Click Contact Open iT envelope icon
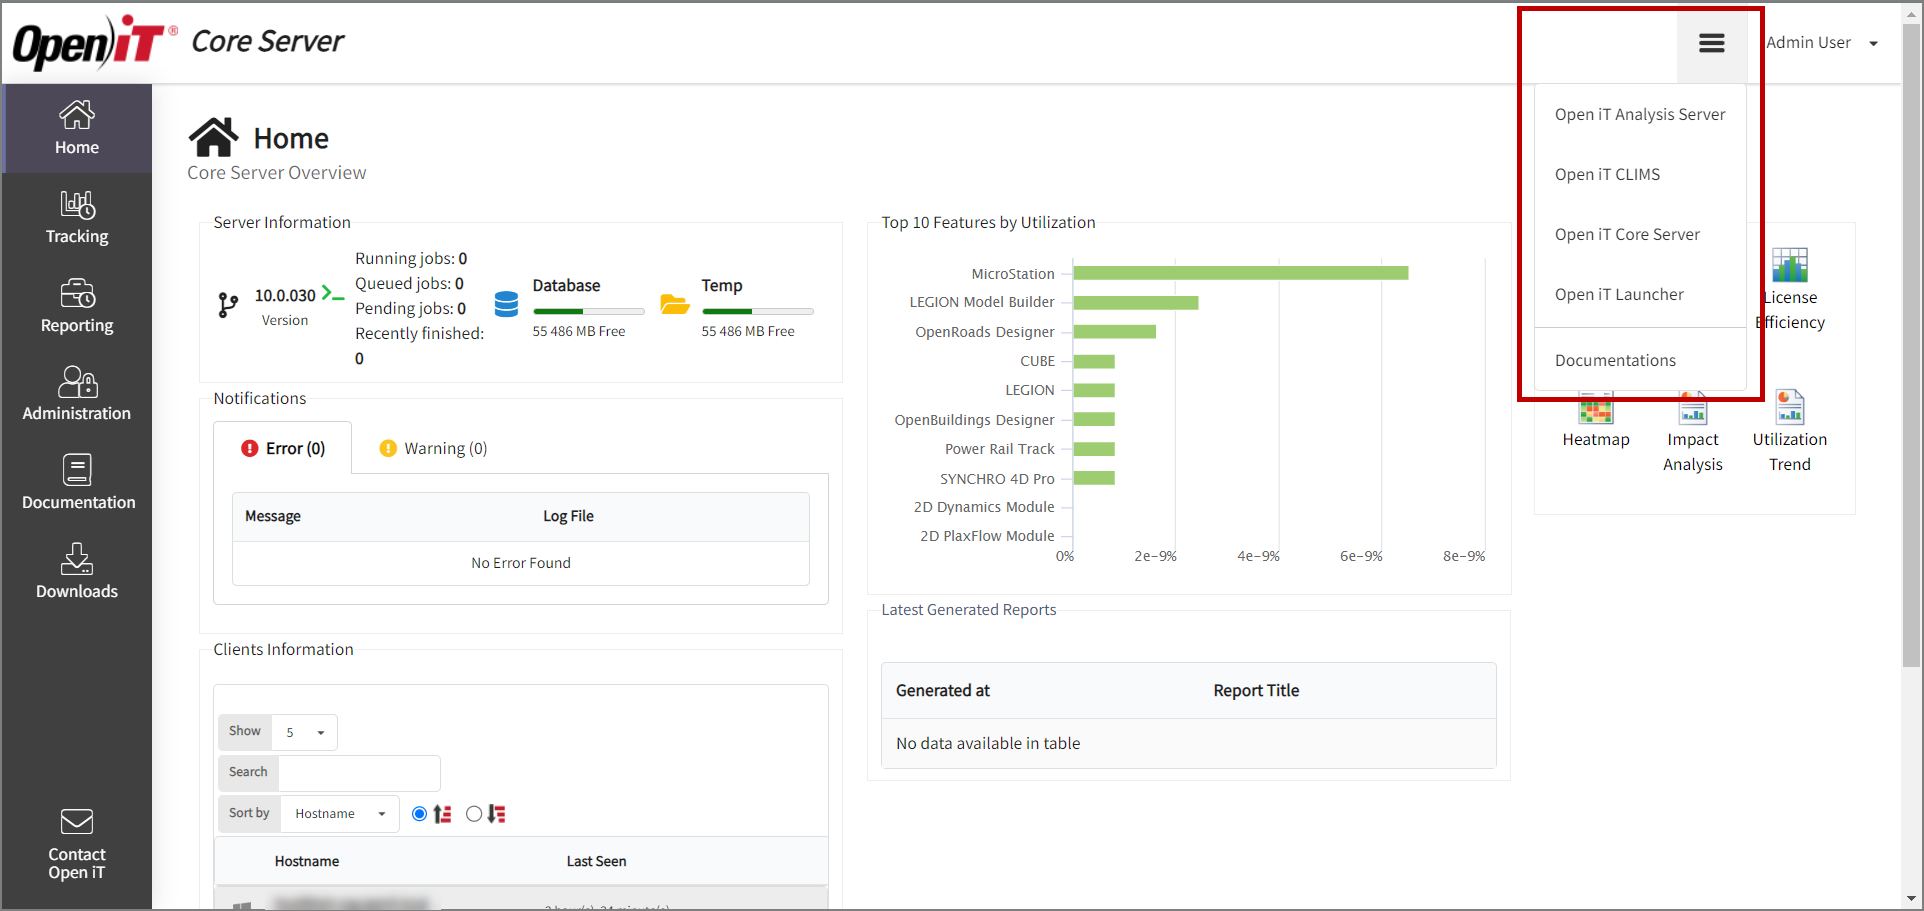This screenshot has width=1924, height=911. pyautogui.click(x=77, y=822)
